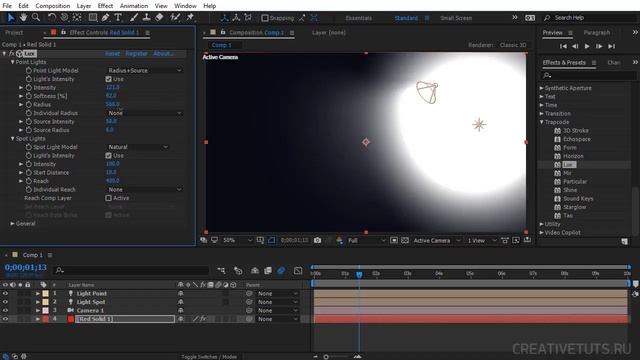Select the Hand tool
The width and height of the screenshot is (640, 360).
click(x=23, y=18)
